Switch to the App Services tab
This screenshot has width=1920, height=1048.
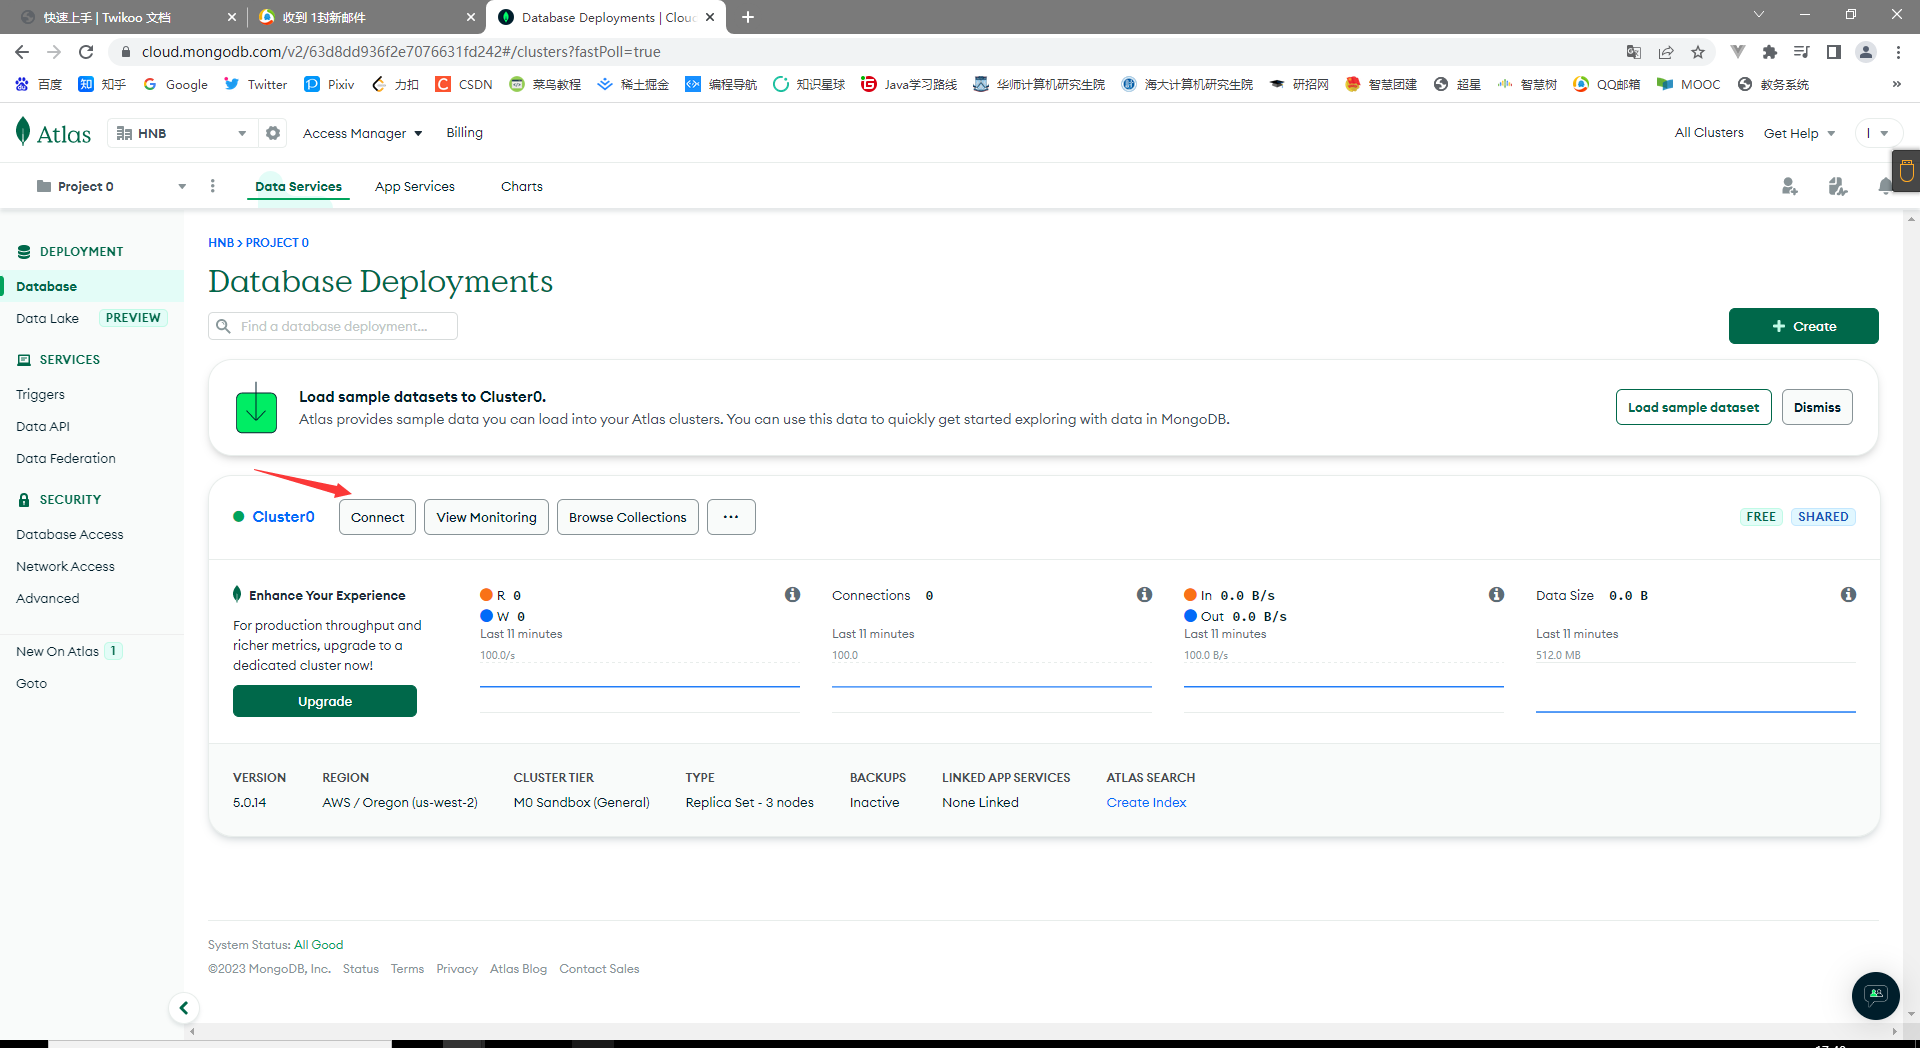(414, 186)
